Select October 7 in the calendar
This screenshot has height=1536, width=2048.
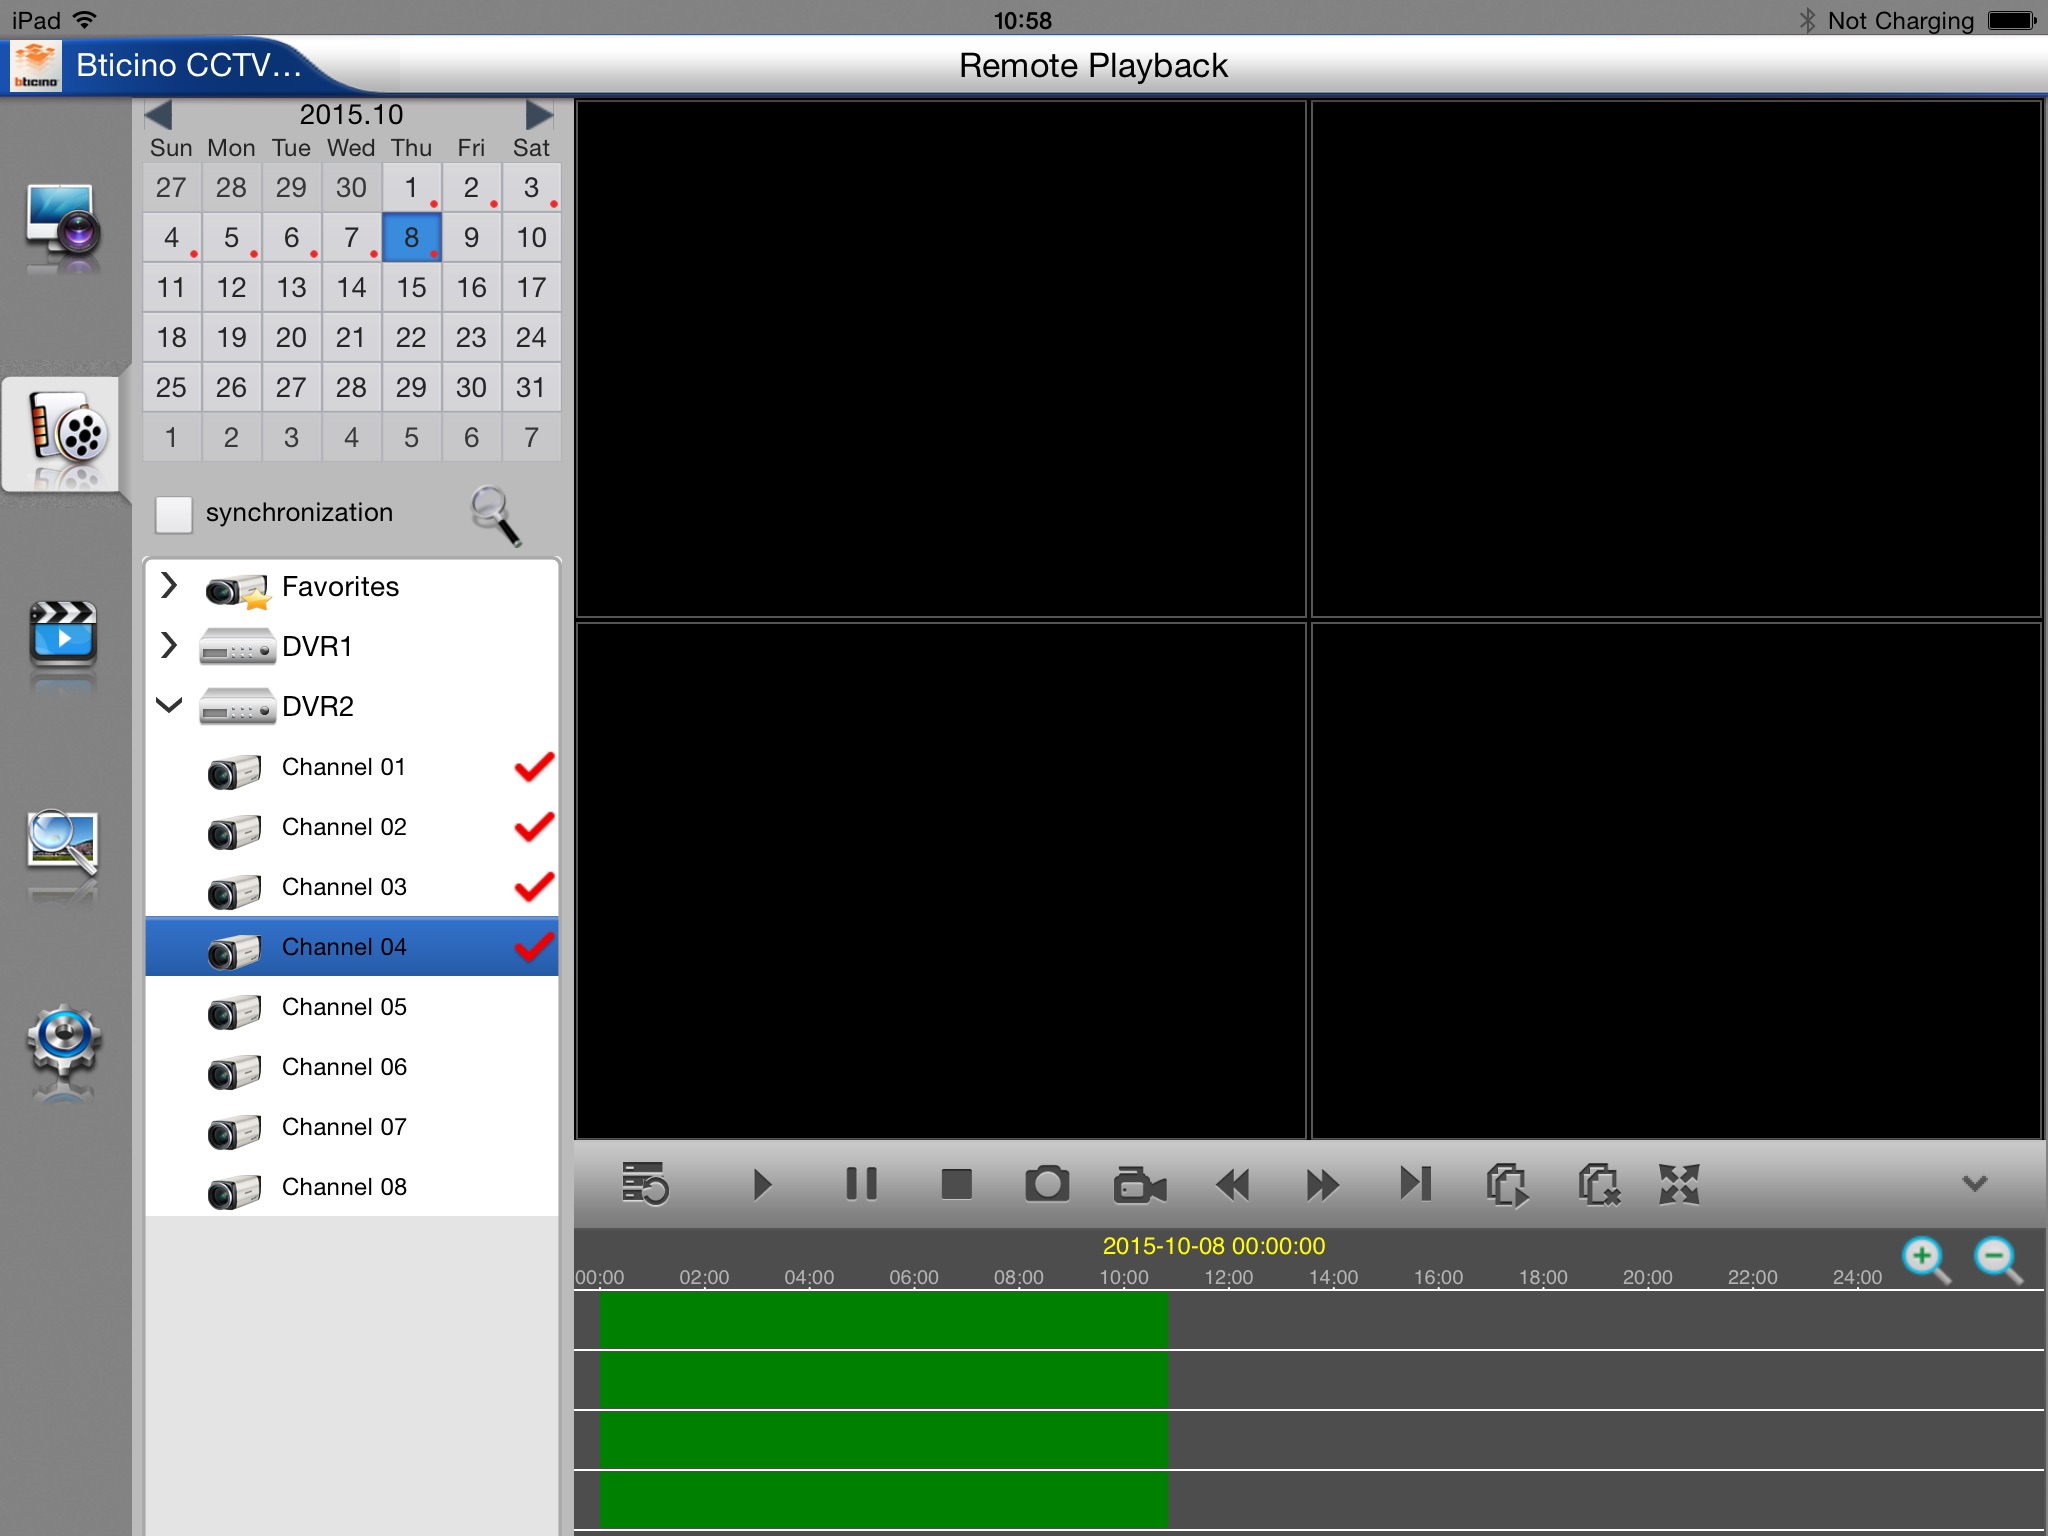point(351,238)
